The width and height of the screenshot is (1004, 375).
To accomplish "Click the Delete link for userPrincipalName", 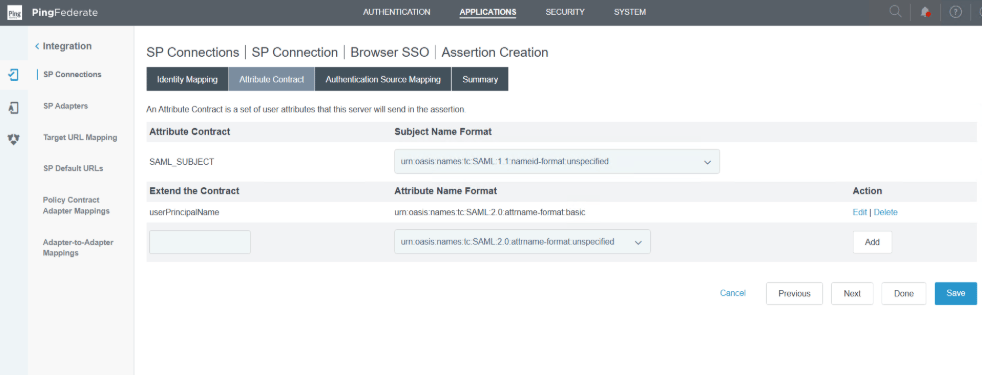I will click(886, 212).
